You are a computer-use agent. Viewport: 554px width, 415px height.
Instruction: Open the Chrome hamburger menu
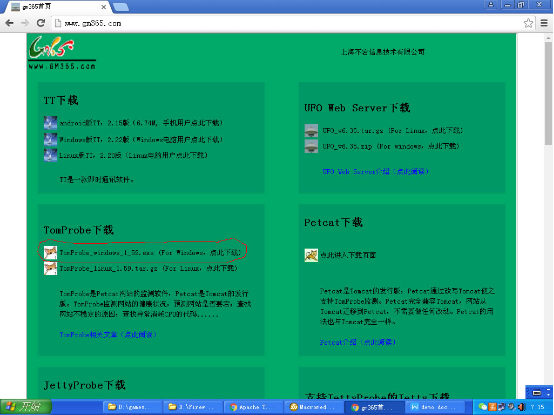coord(544,23)
